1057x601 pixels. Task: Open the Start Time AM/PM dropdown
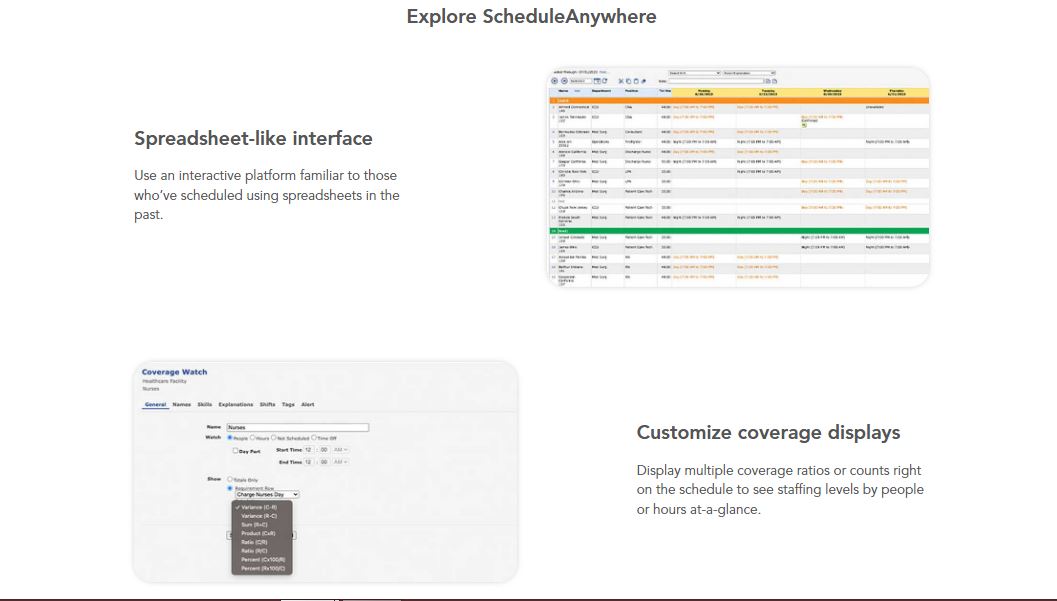341,450
